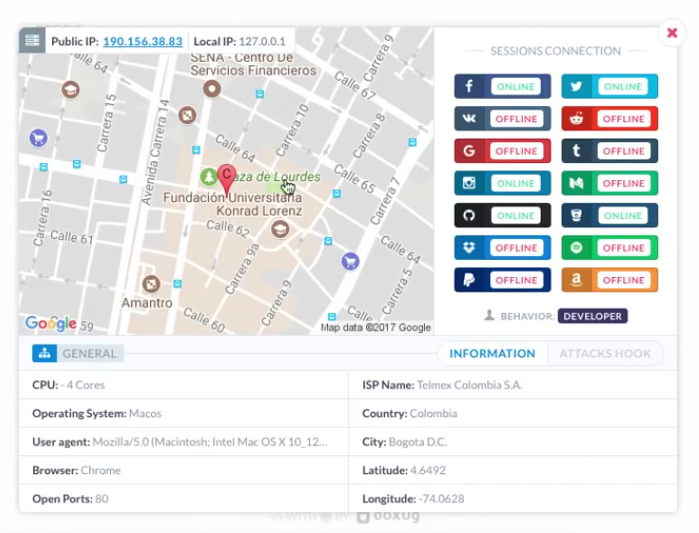This screenshot has width=699, height=533.
Task: Click the PayPal session icon
Action: pos(470,280)
